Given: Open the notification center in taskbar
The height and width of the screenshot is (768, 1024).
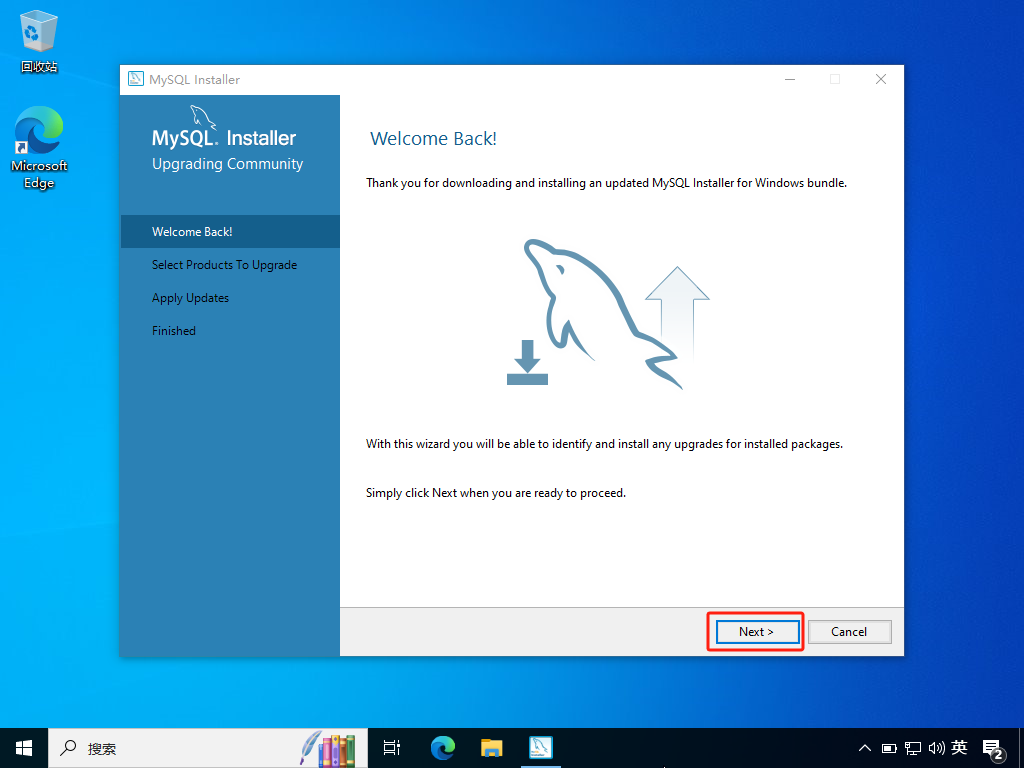Looking at the screenshot, I should pyautogui.click(x=994, y=748).
